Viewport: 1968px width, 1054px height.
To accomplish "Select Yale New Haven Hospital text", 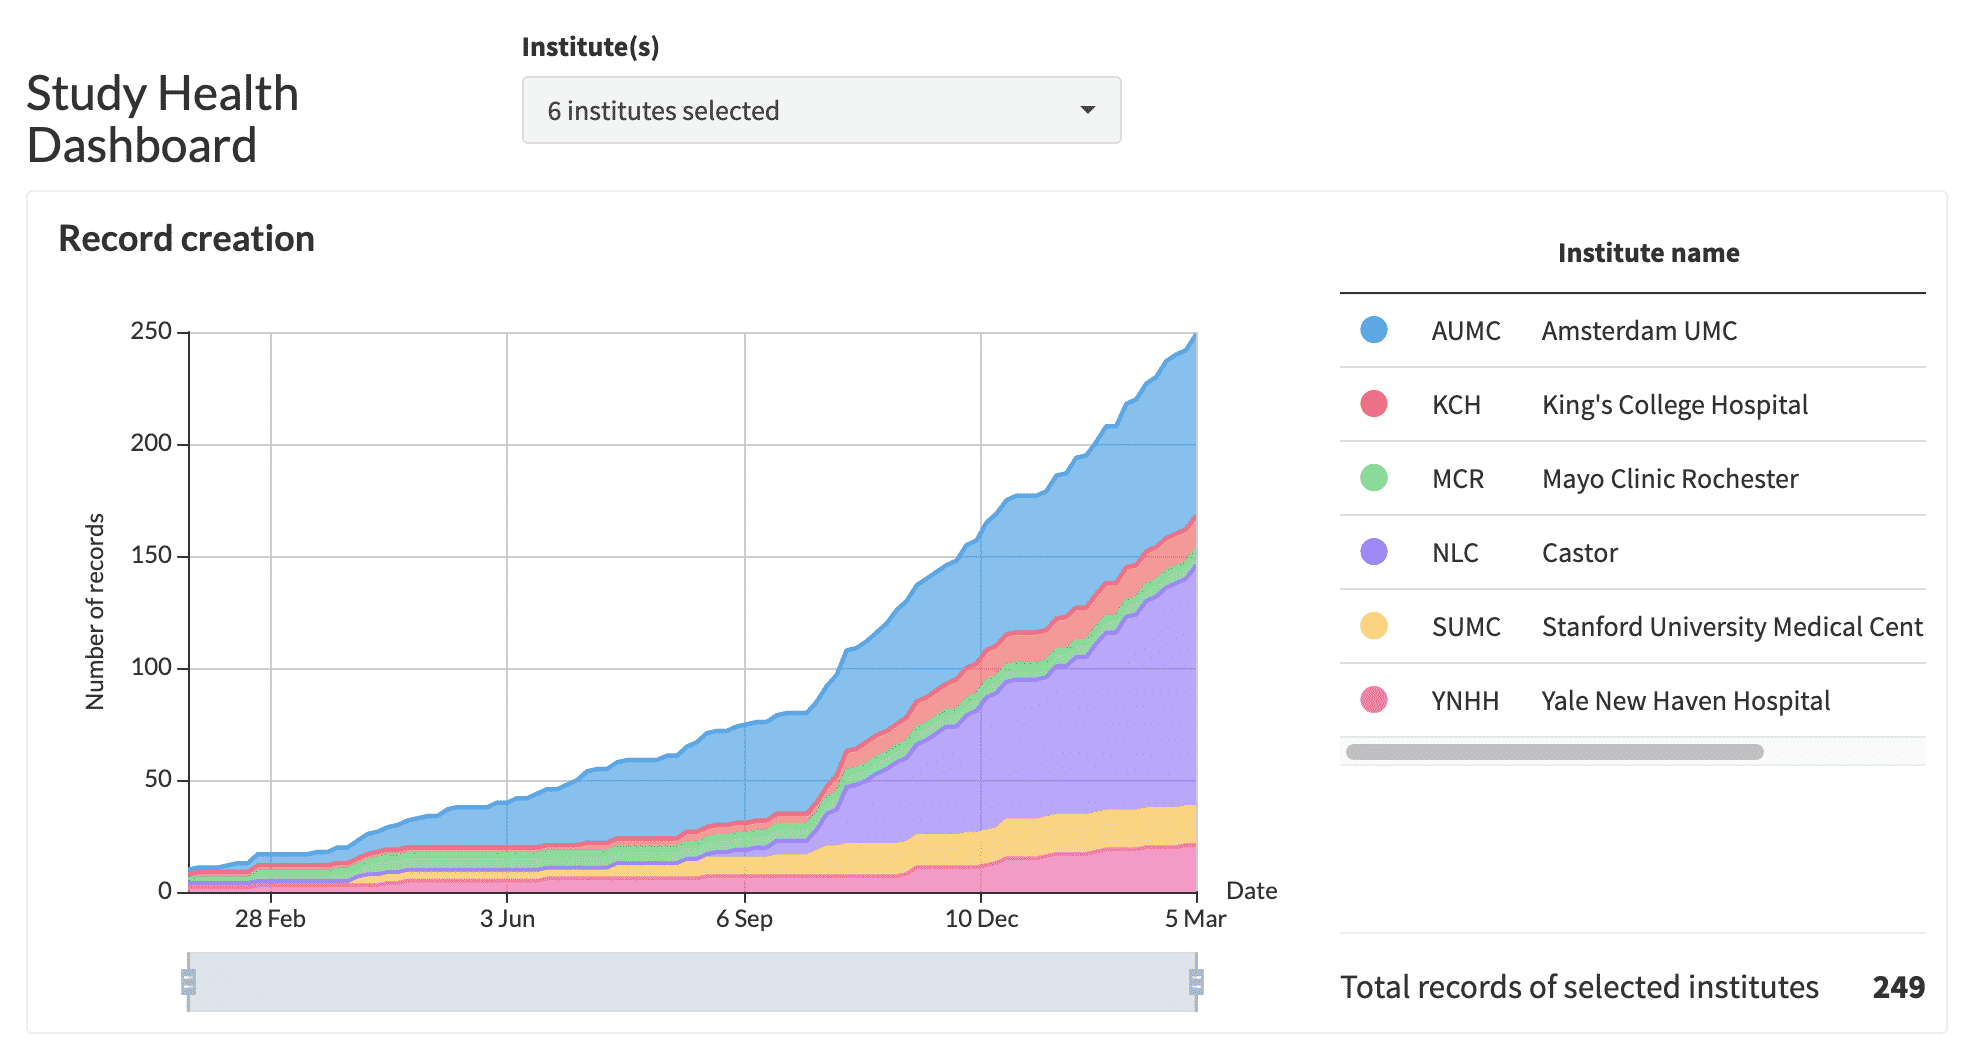I will pos(1686,701).
